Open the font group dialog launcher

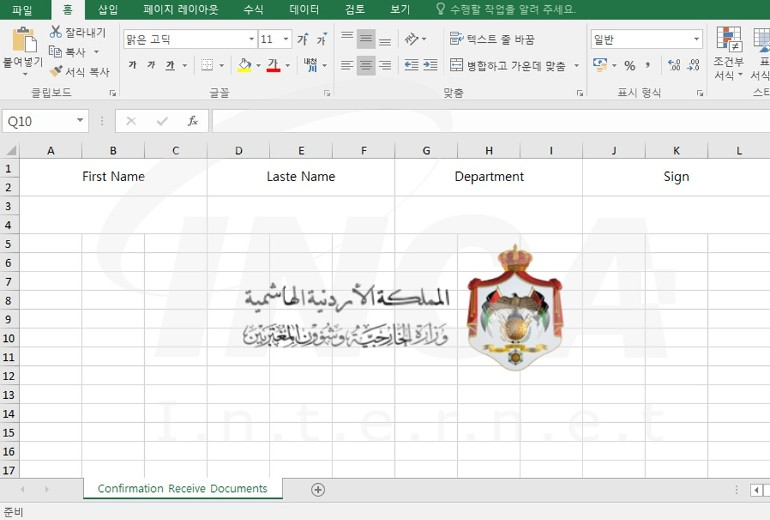[327, 93]
